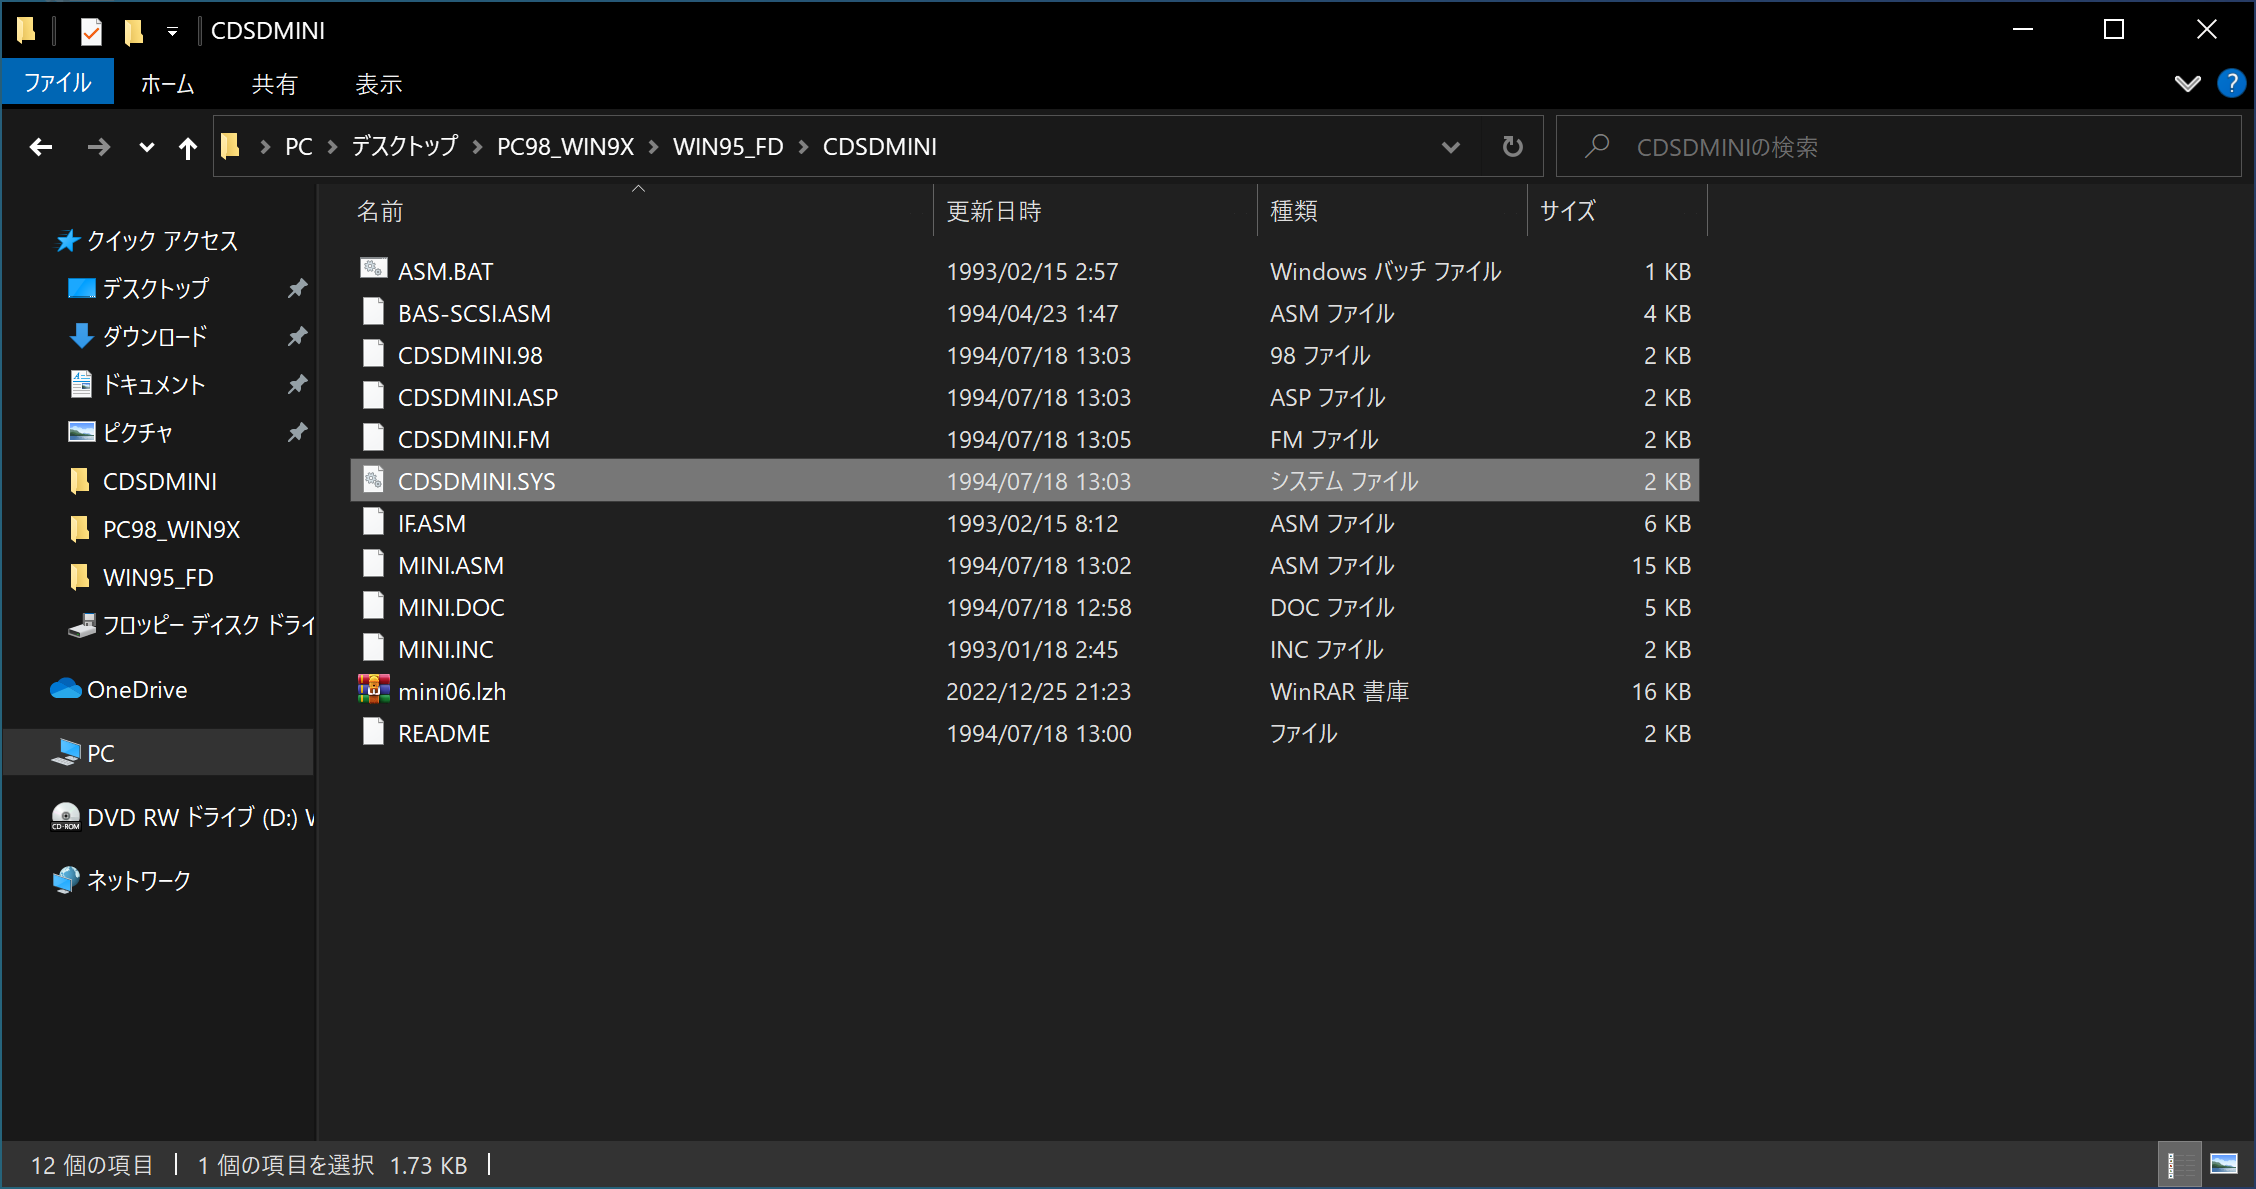The image size is (2256, 1189).
Task: Open the address bar history dropdown
Action: 1450,147
